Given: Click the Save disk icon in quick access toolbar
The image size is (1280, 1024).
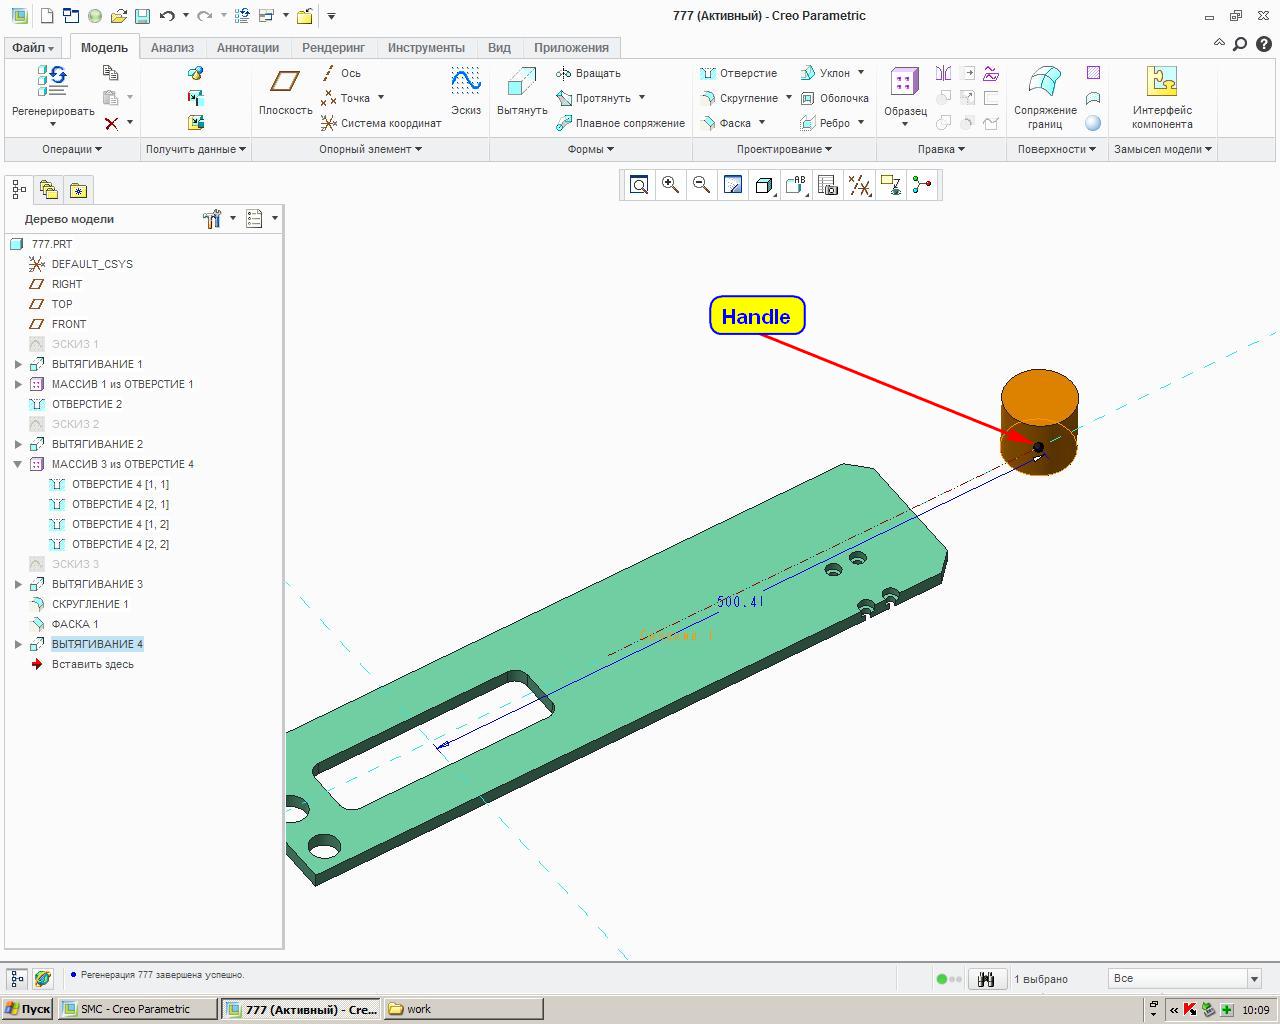Looking at the screenshot, I should 142,16.
